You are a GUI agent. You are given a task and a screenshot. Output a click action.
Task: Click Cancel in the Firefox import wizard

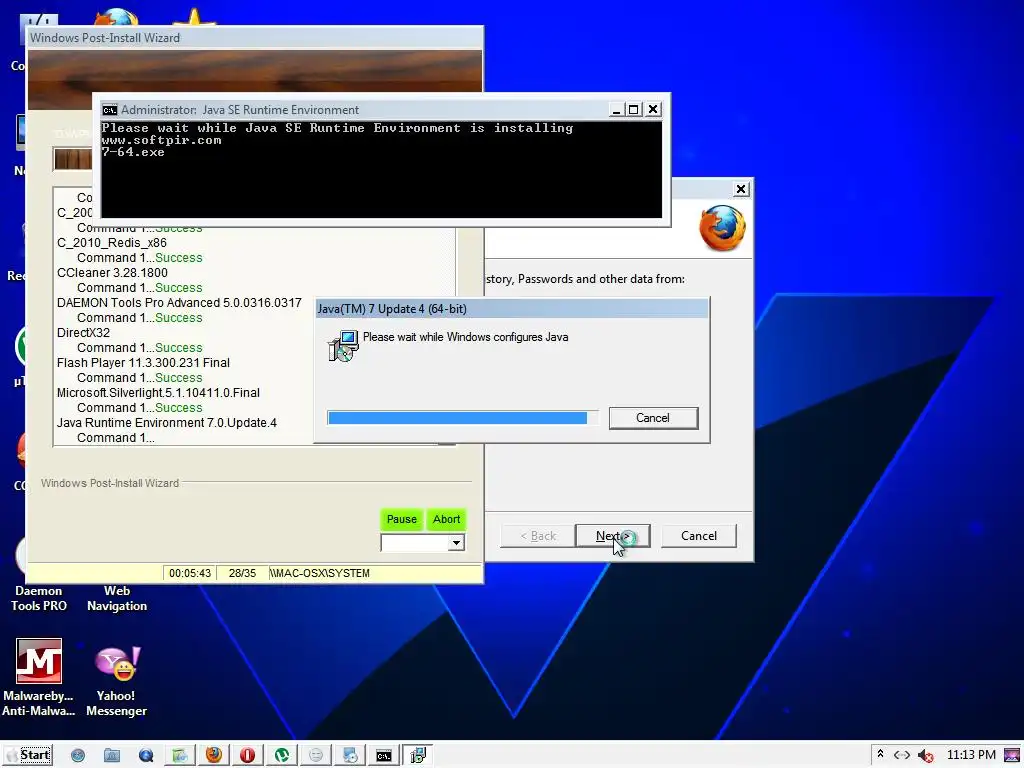(x=699, y=536)
